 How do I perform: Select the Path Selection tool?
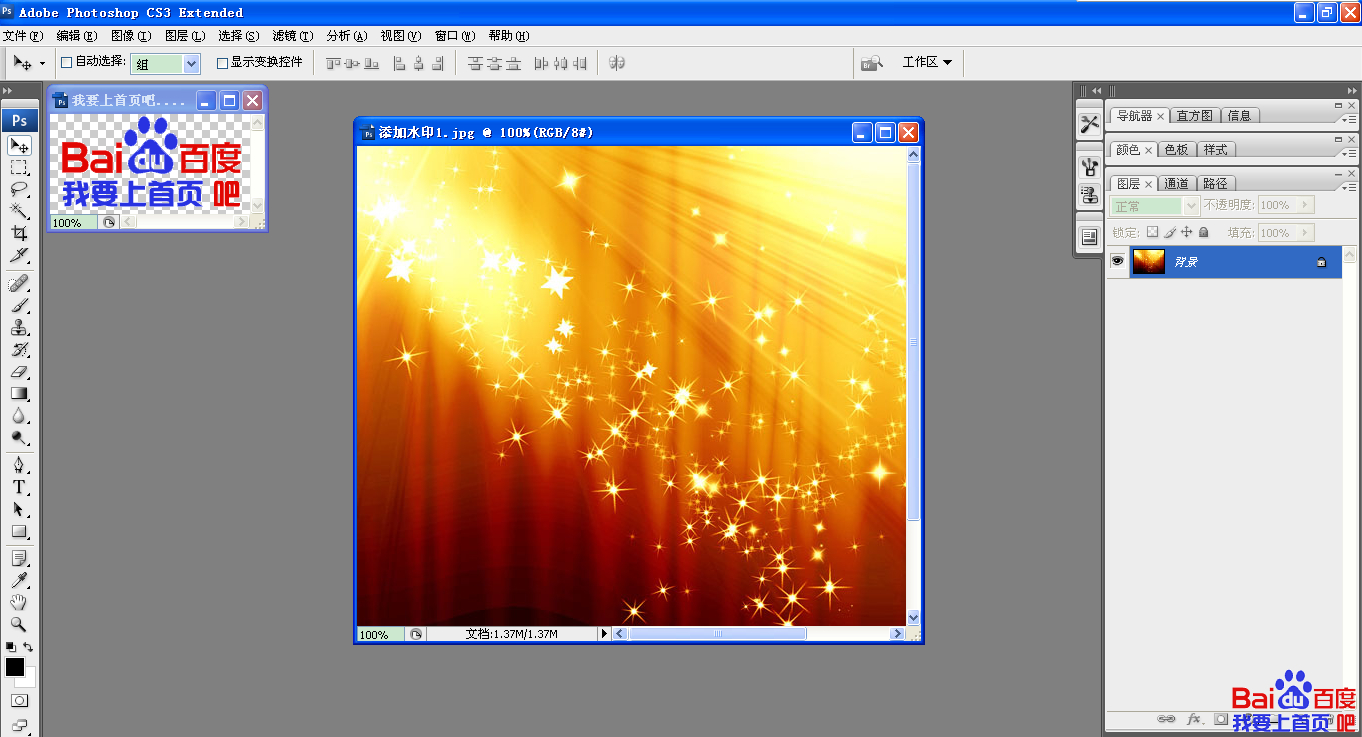[19, 510]
